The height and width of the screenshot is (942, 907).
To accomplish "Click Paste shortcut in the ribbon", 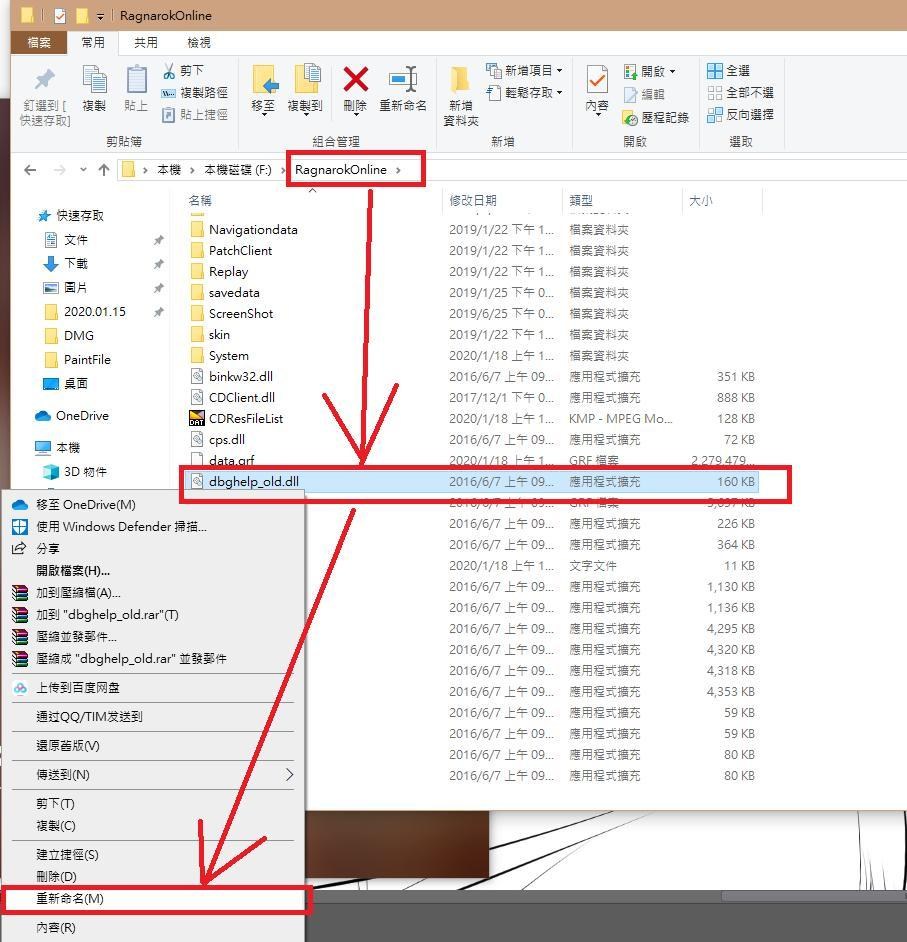I will [x=195, y=115].
